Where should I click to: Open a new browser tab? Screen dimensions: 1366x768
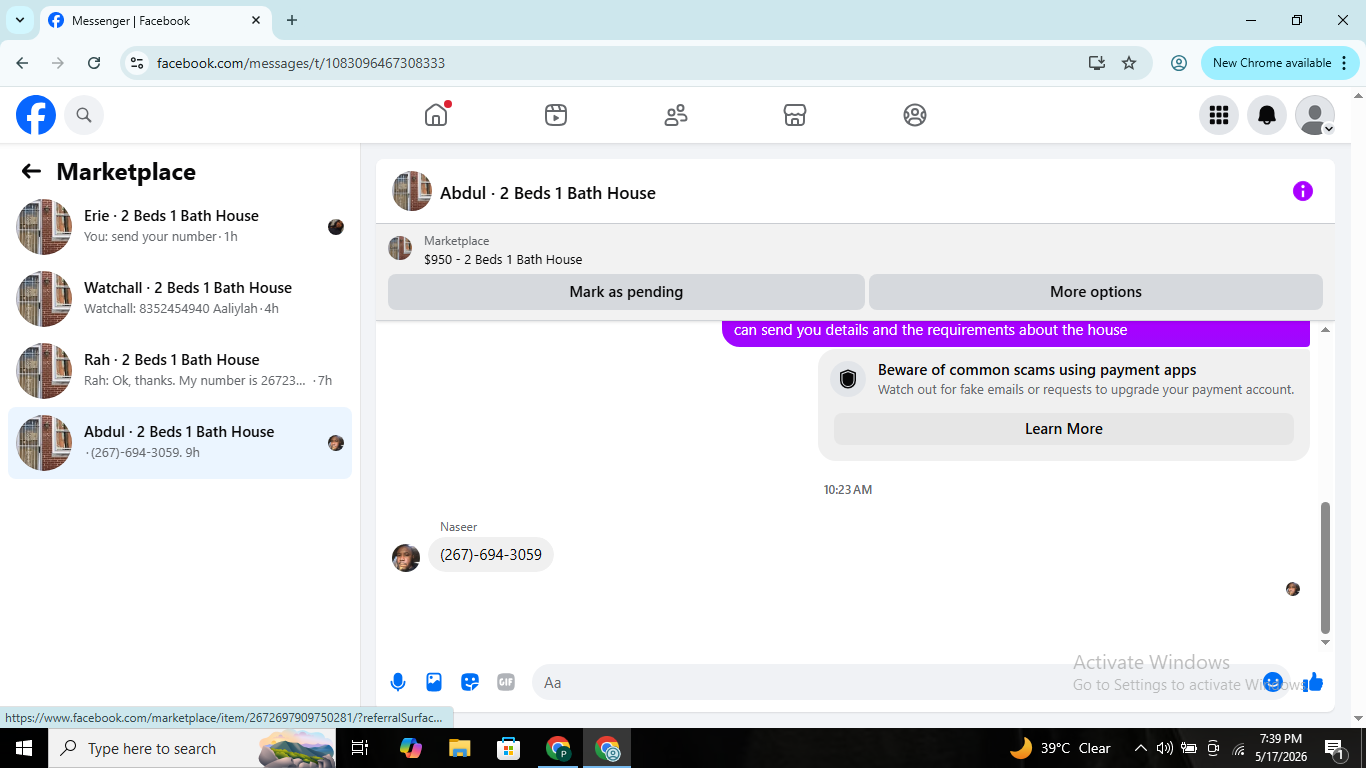tap(292, 20)
